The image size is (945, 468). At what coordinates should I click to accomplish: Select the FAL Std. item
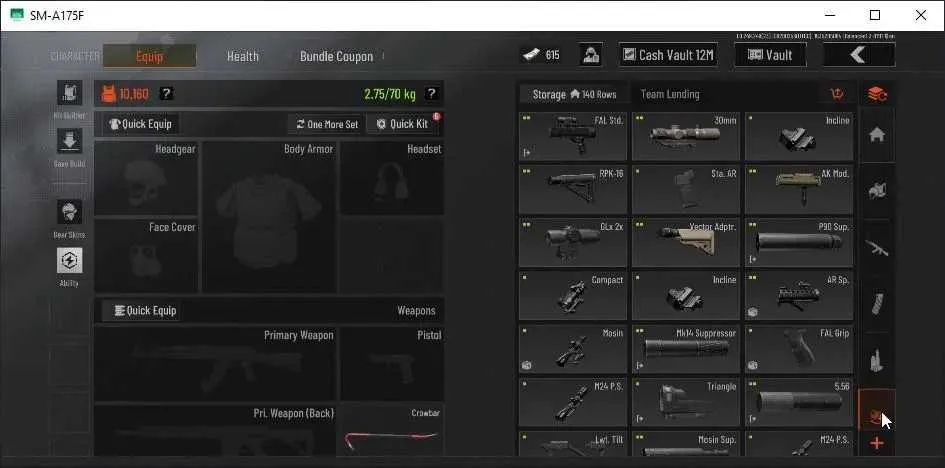click(573, 137)
